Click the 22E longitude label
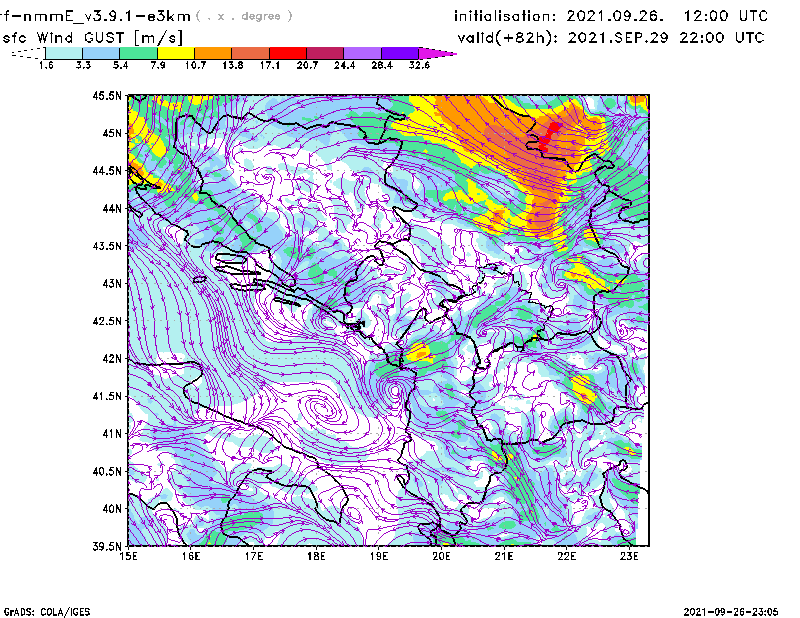The height and width of the screenshot is (618, 800). click(x=566, y=556)
